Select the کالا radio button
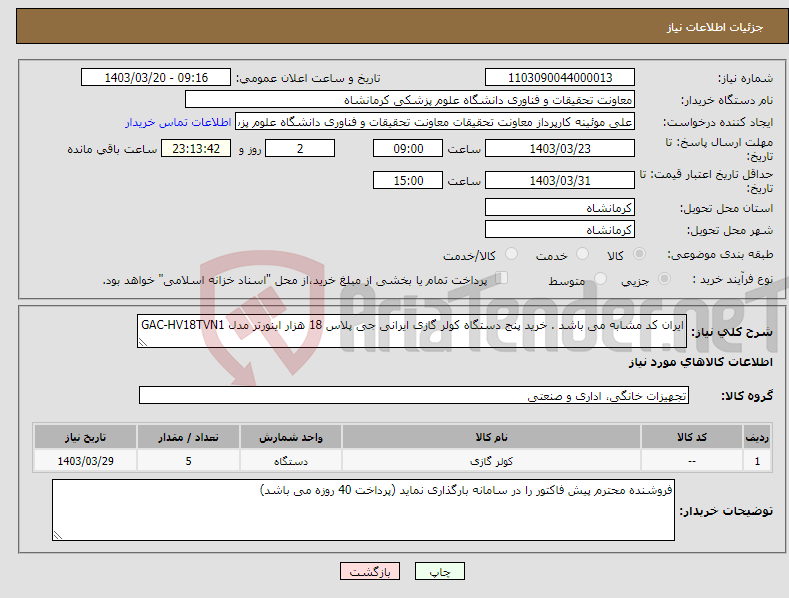This screenshot has height=598, width=789. [x=639, y=254]
